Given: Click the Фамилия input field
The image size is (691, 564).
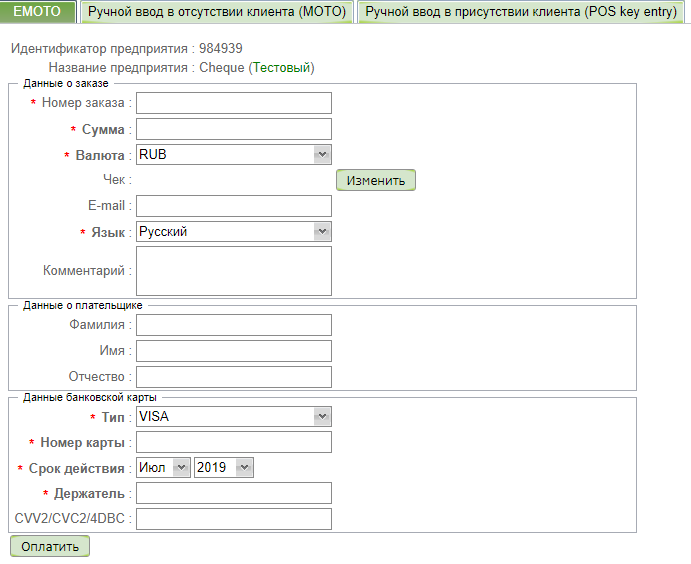Looking at the screenshot, I should (233, 325).
